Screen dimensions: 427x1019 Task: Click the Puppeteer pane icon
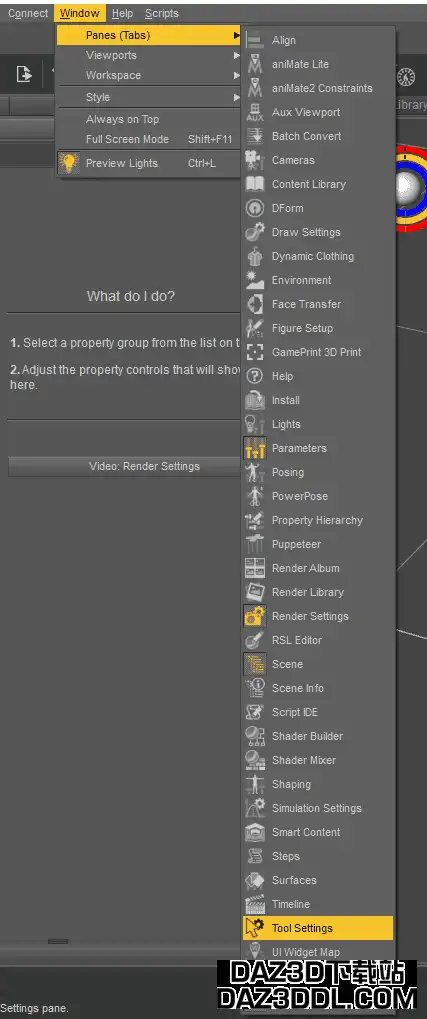pyautogui.click(x=254, y=544)
